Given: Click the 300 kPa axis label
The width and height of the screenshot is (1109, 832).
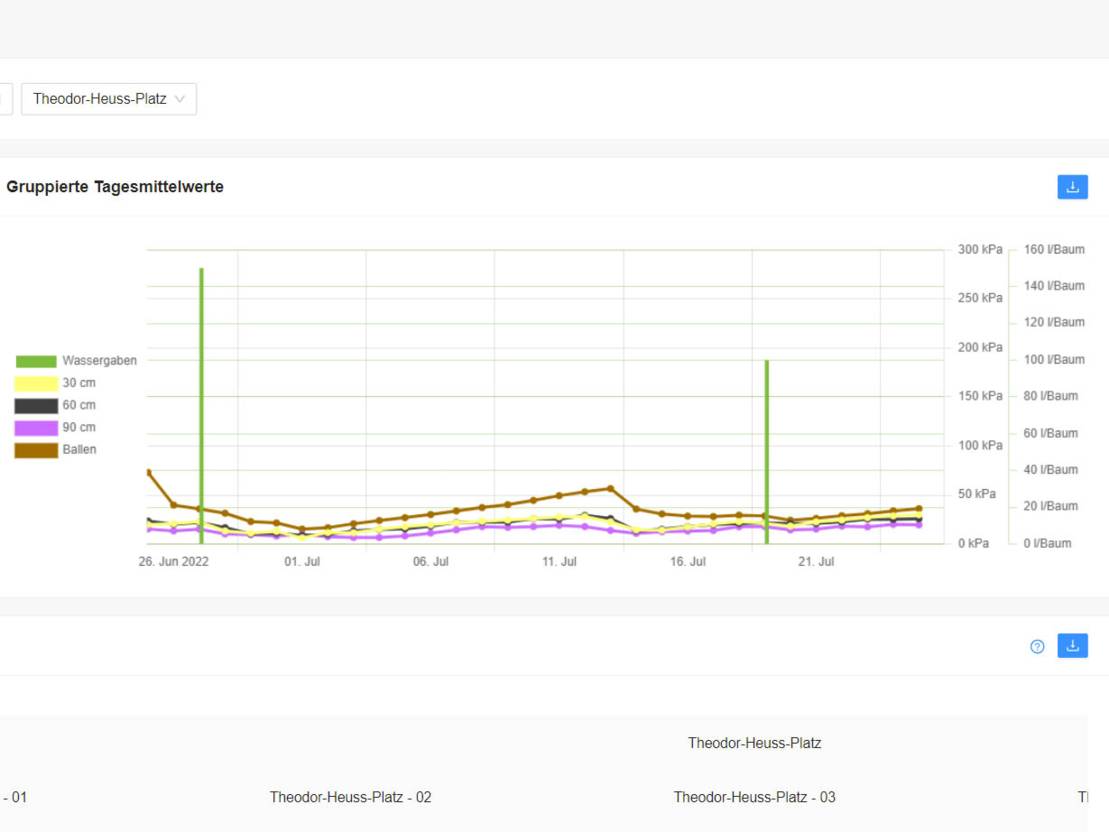Looking at the screenshot, I should point(979,249).
